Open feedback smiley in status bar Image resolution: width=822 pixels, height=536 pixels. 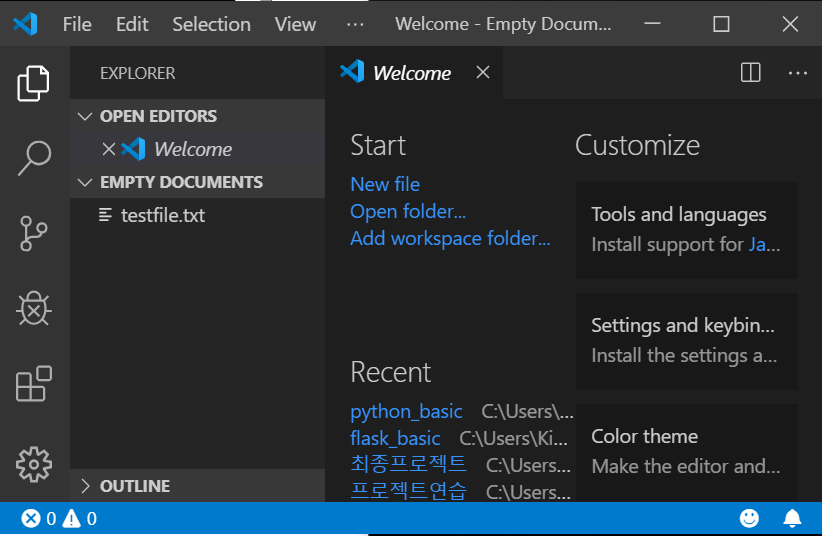(749, 518)
